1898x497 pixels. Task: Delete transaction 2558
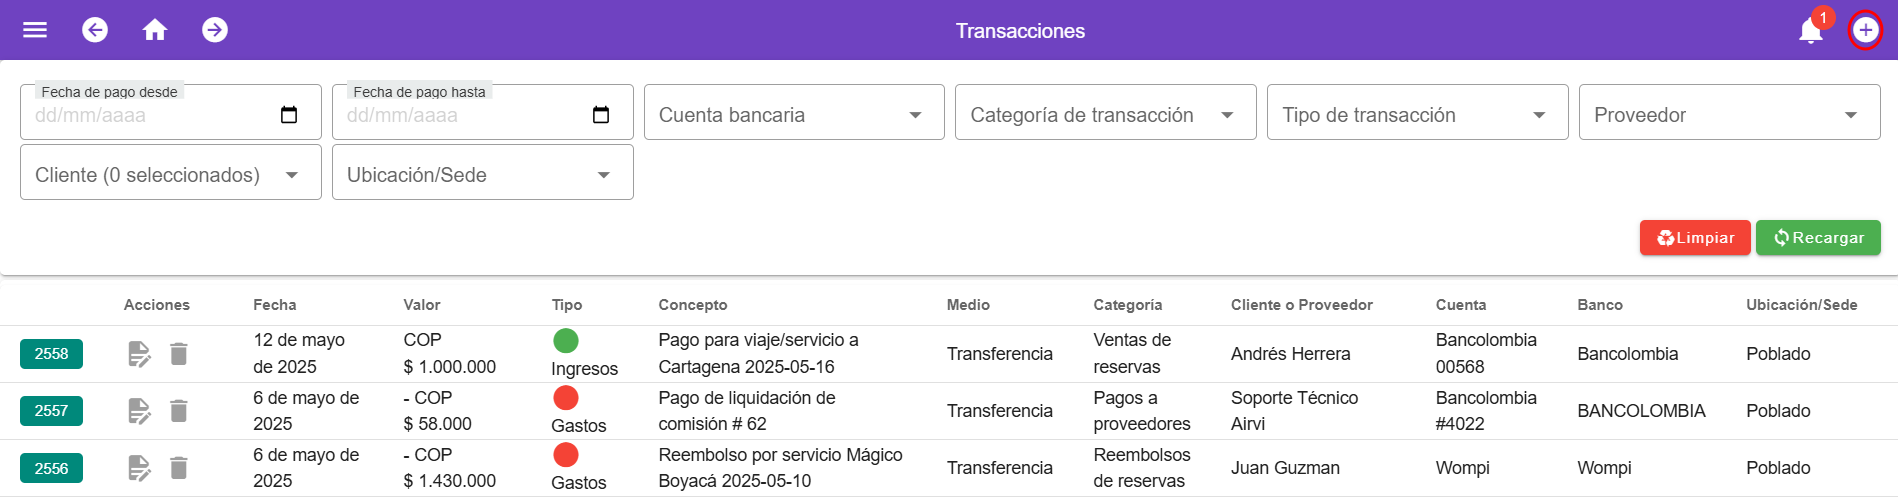(x=179, y=354)
